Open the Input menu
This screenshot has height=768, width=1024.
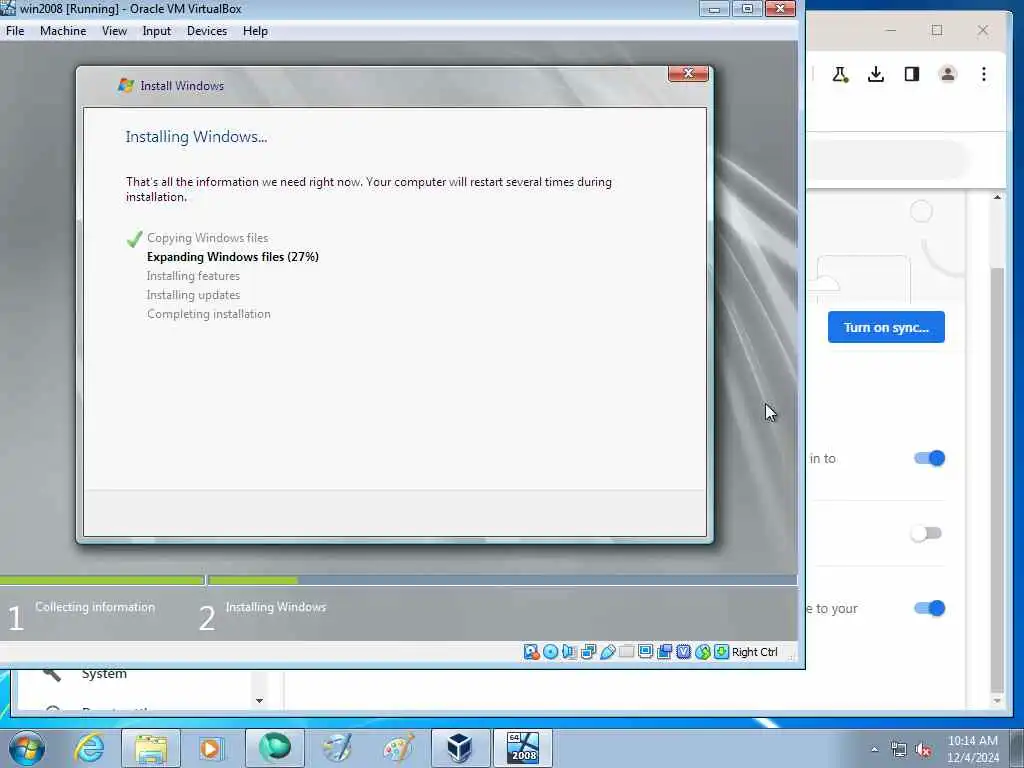click(157, 31)
